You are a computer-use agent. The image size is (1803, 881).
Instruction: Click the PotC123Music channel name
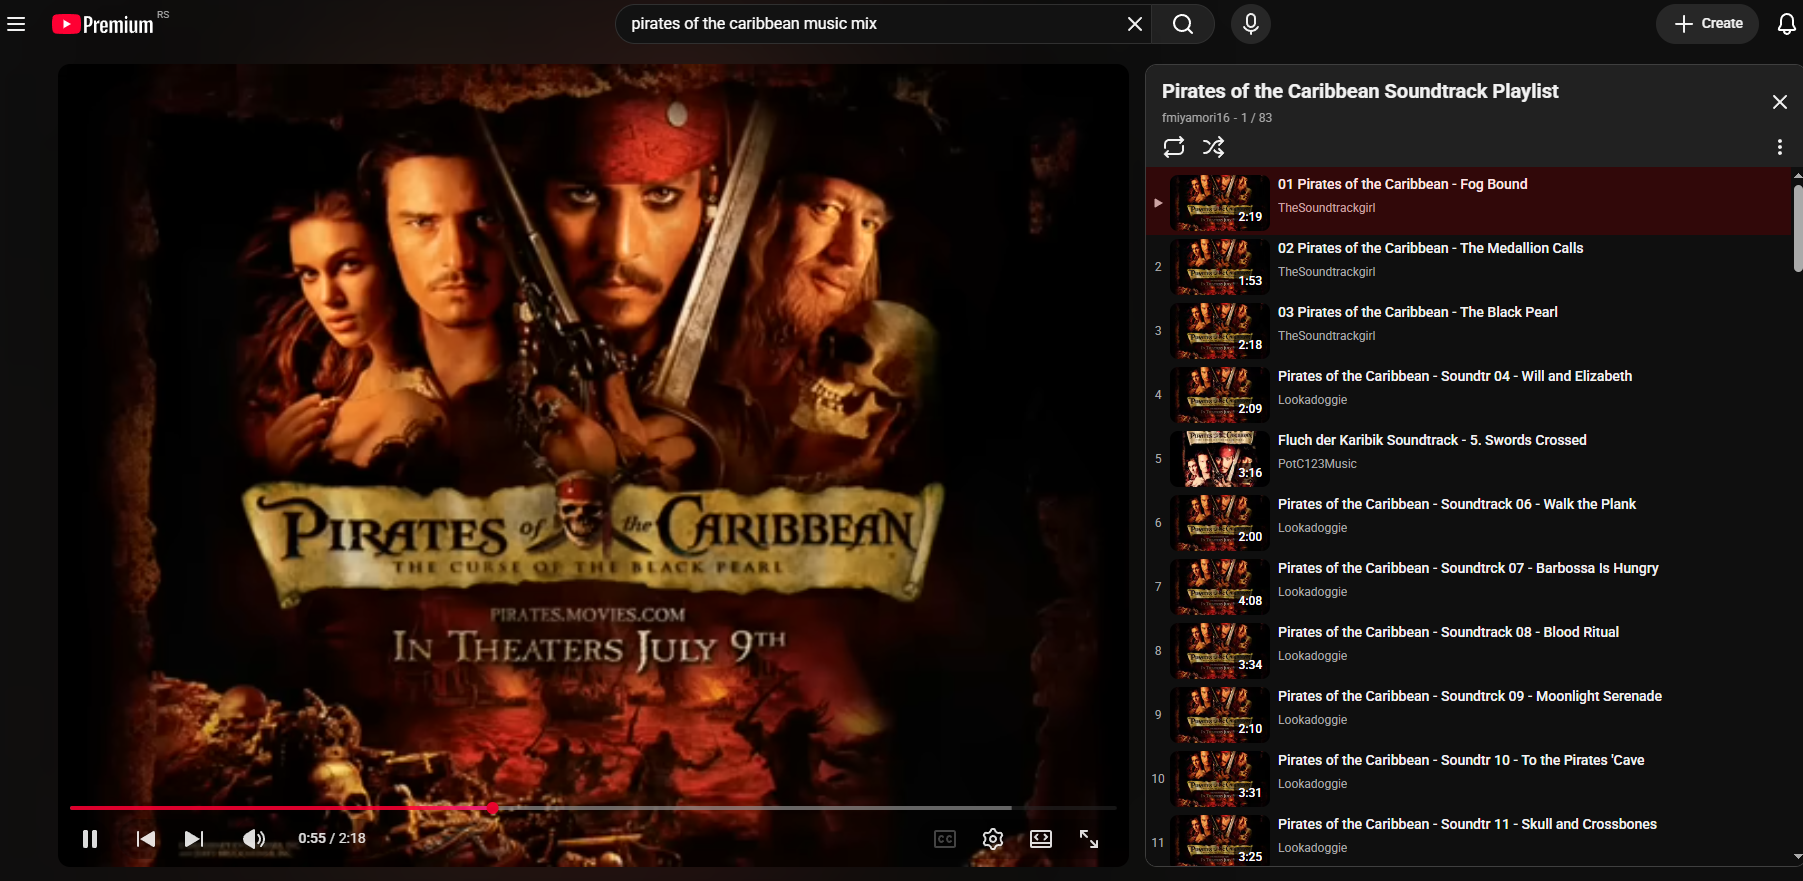[x=1317, y=464]
